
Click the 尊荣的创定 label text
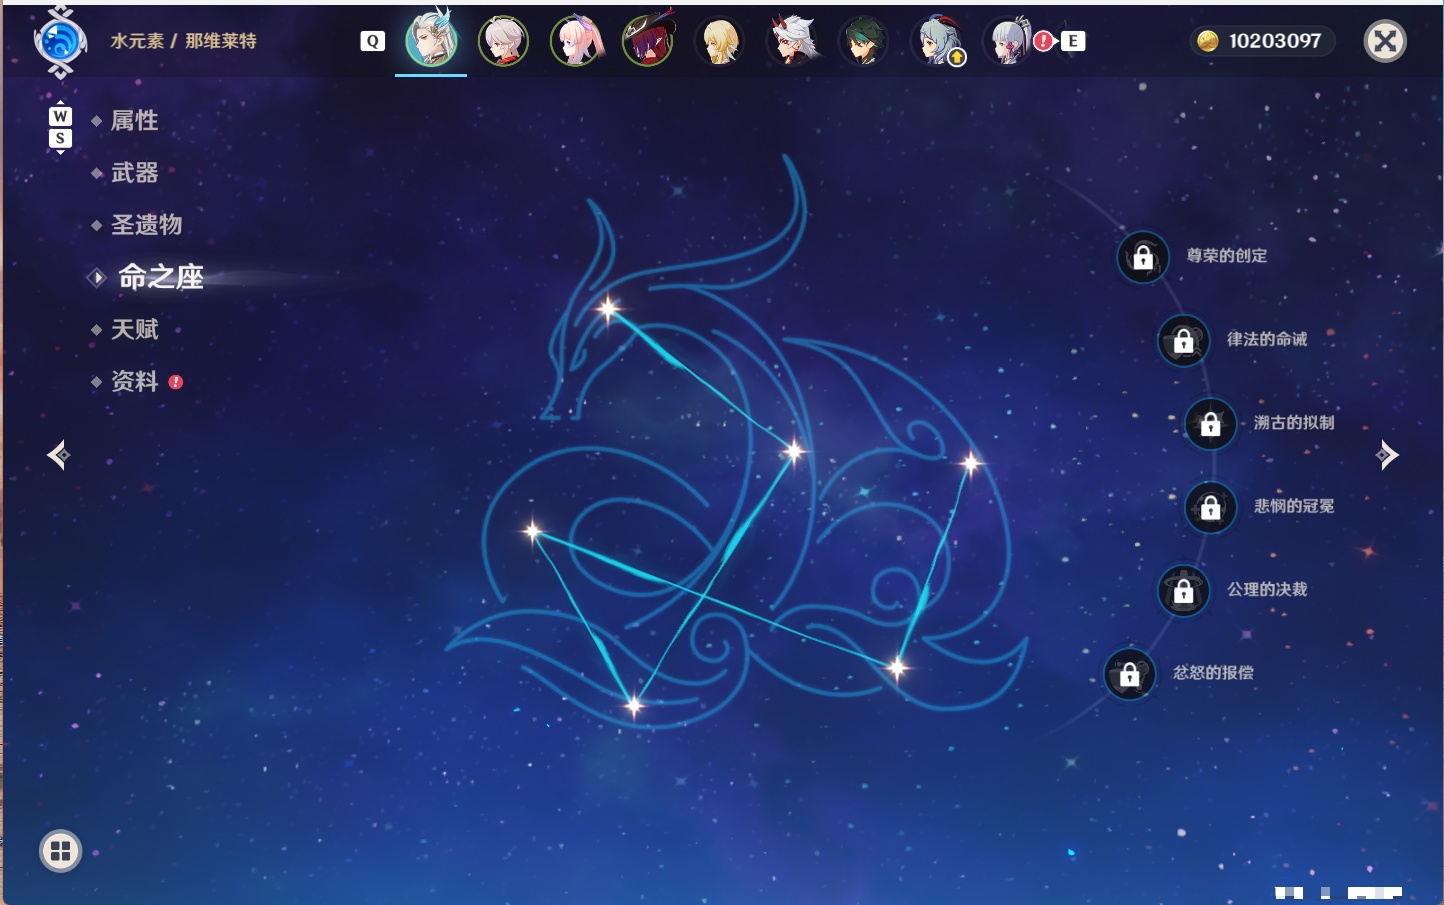click(1227, 256)
